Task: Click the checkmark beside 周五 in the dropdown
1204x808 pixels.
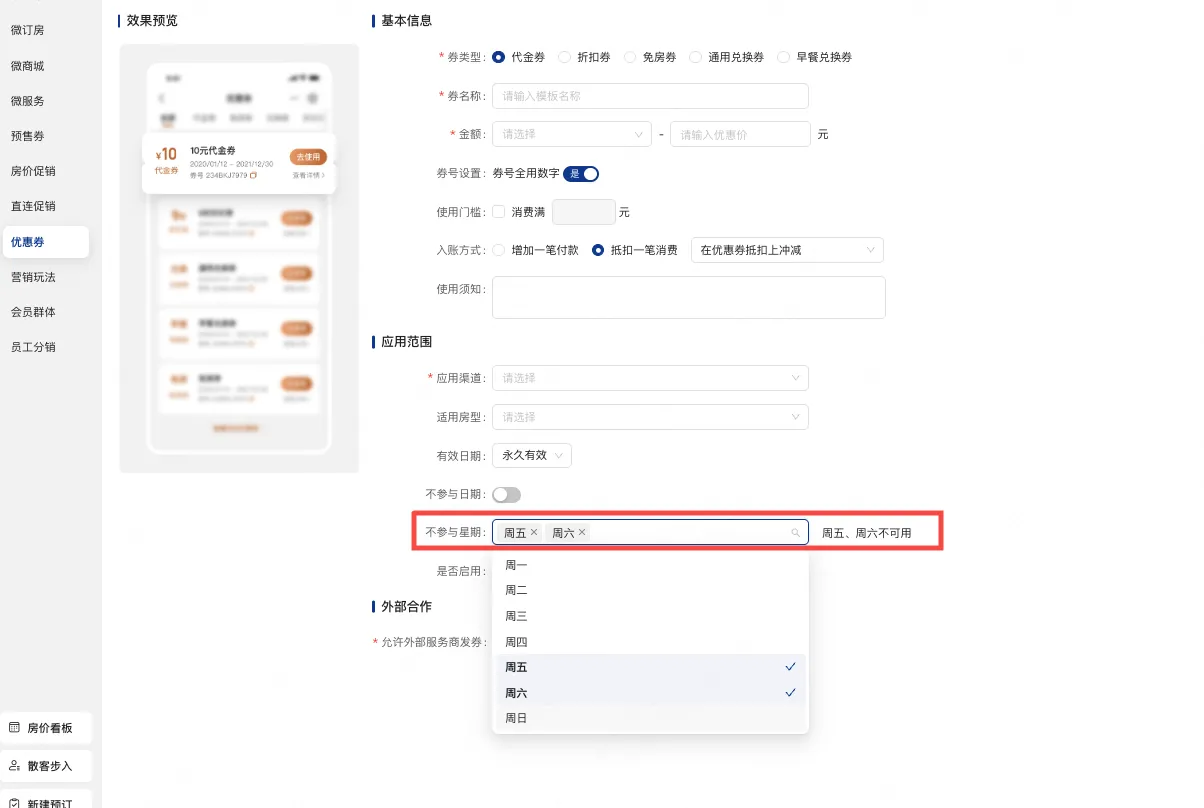Action: (790, 666)
